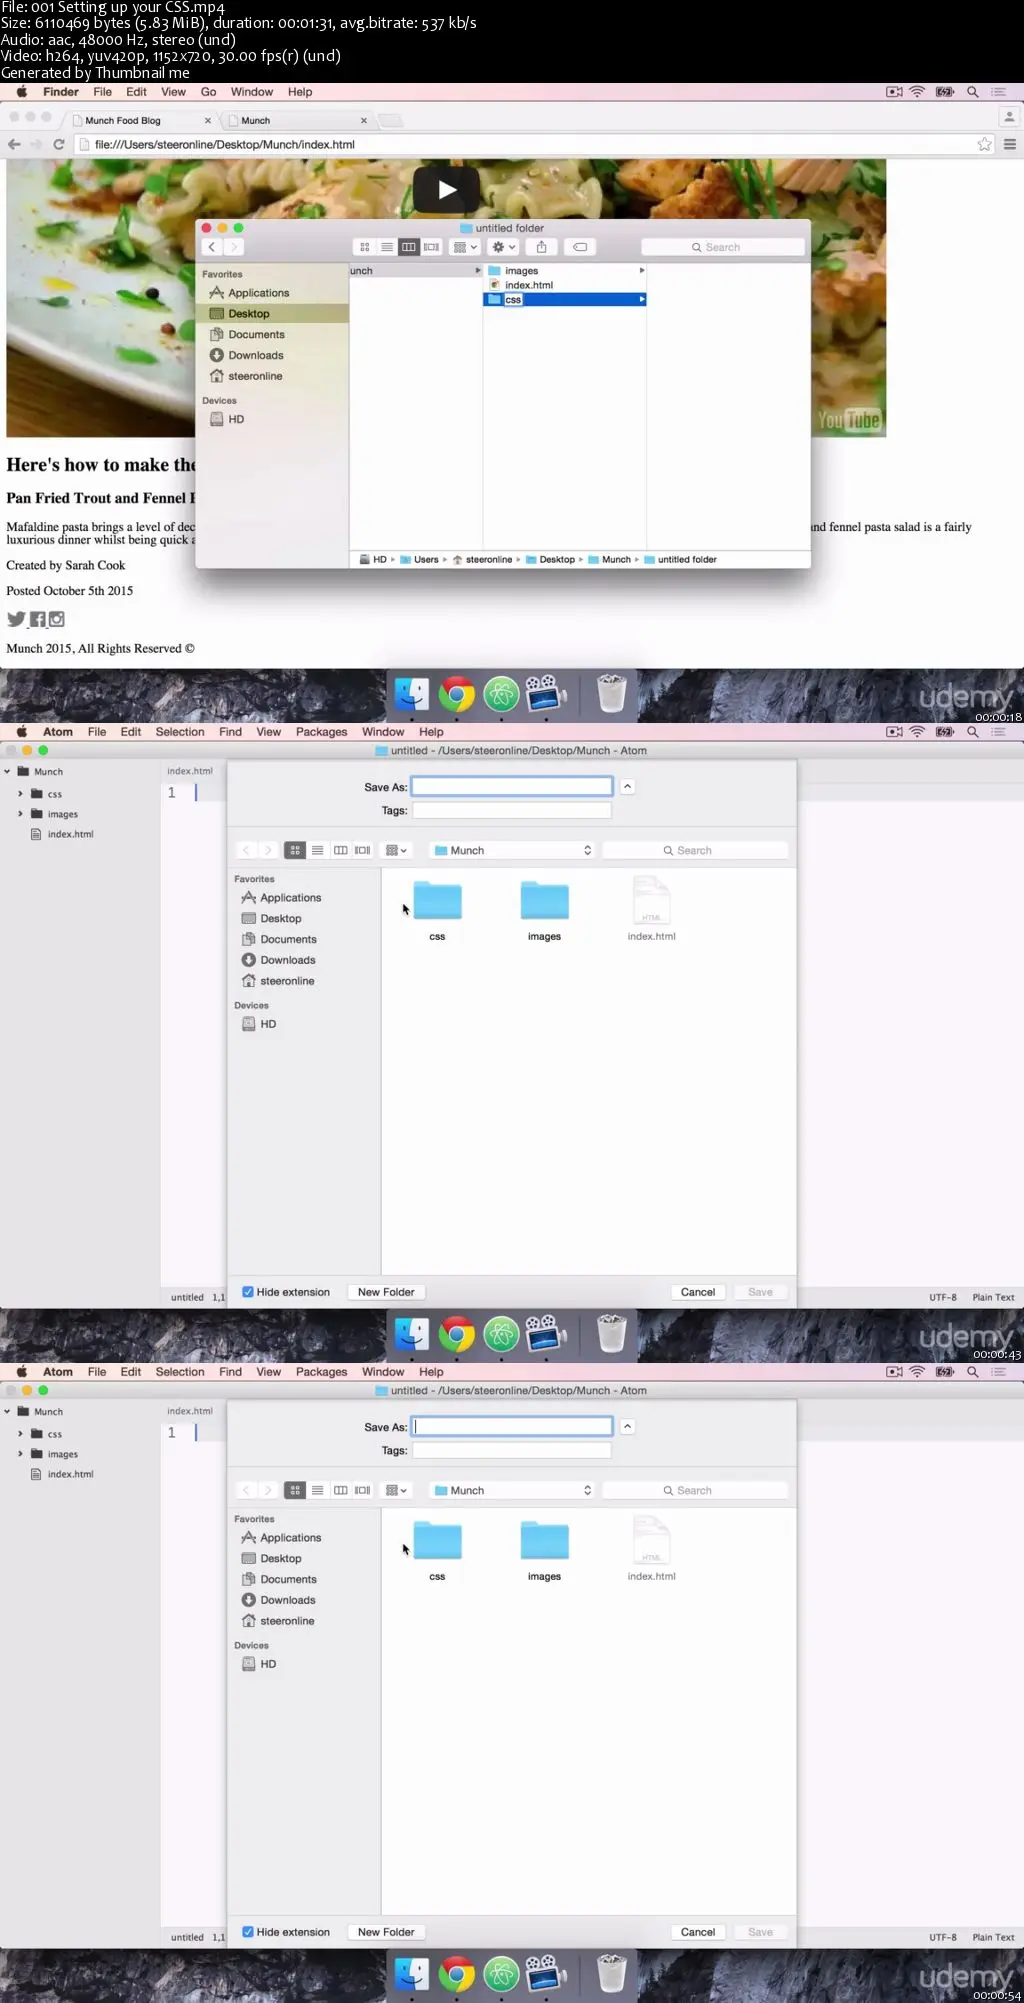
Task: Open the gear action dropdown in Finder window
Action: click(503, 247)
